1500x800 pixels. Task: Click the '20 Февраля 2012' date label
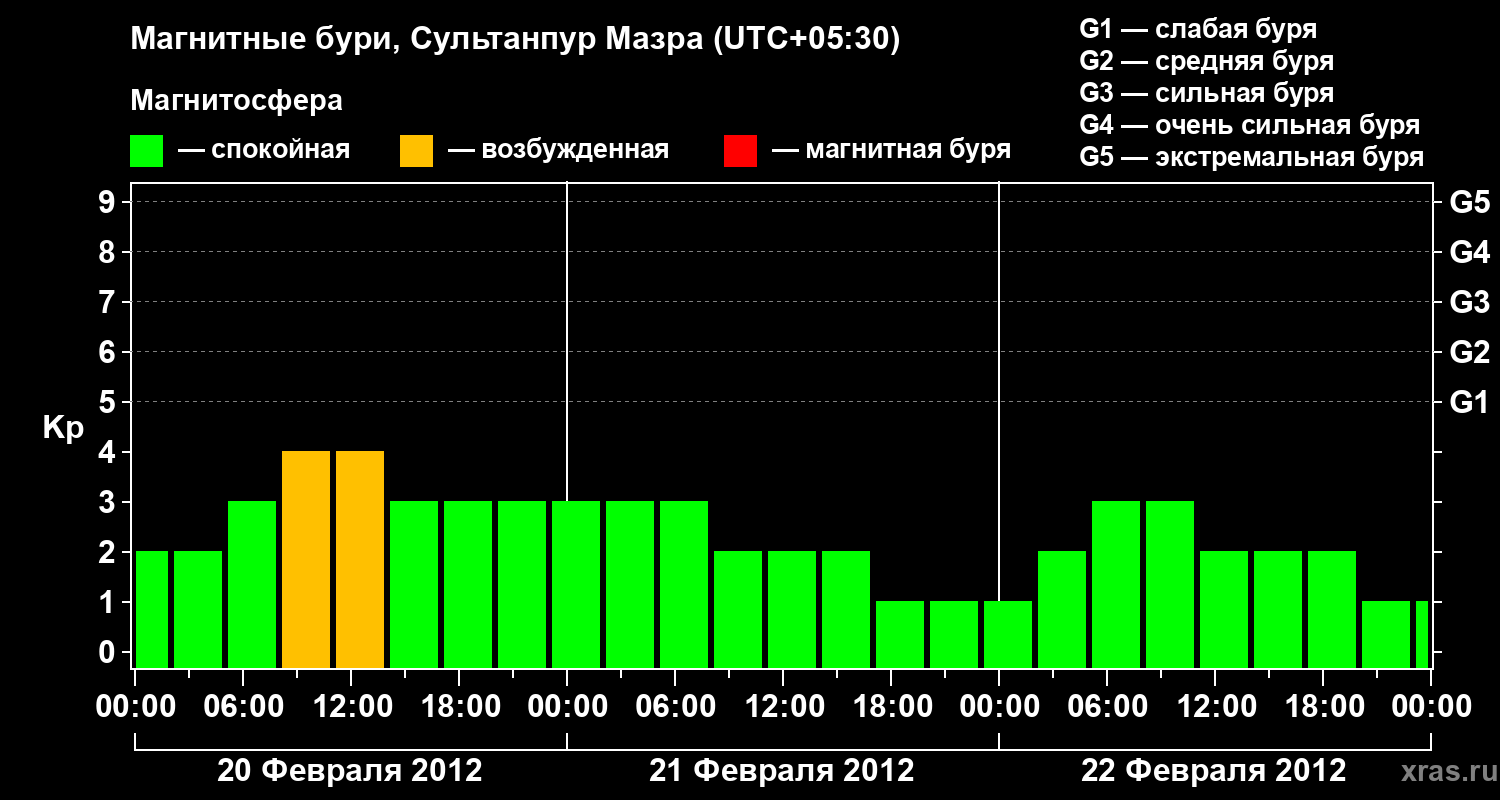click(350, 770)
